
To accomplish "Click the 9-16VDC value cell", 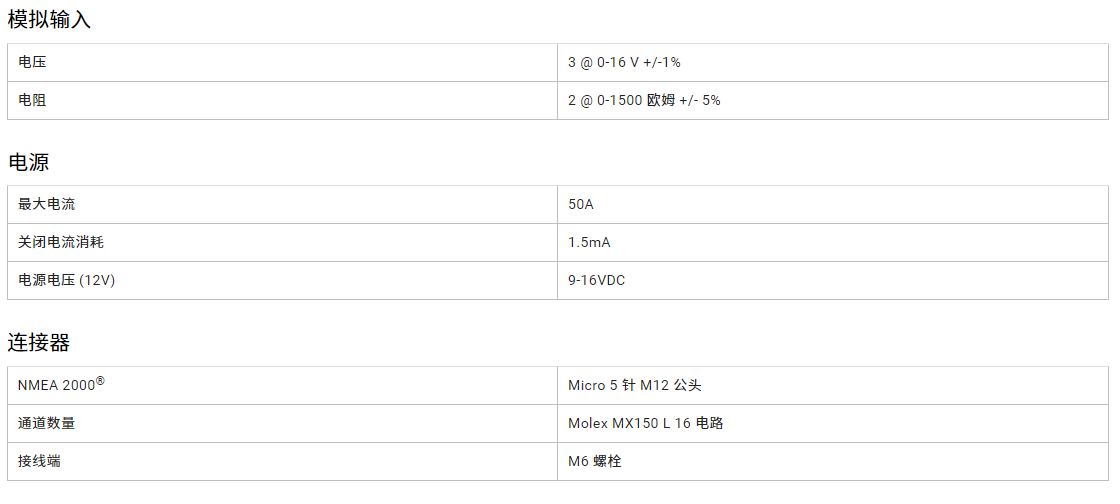I will point(596,281).
